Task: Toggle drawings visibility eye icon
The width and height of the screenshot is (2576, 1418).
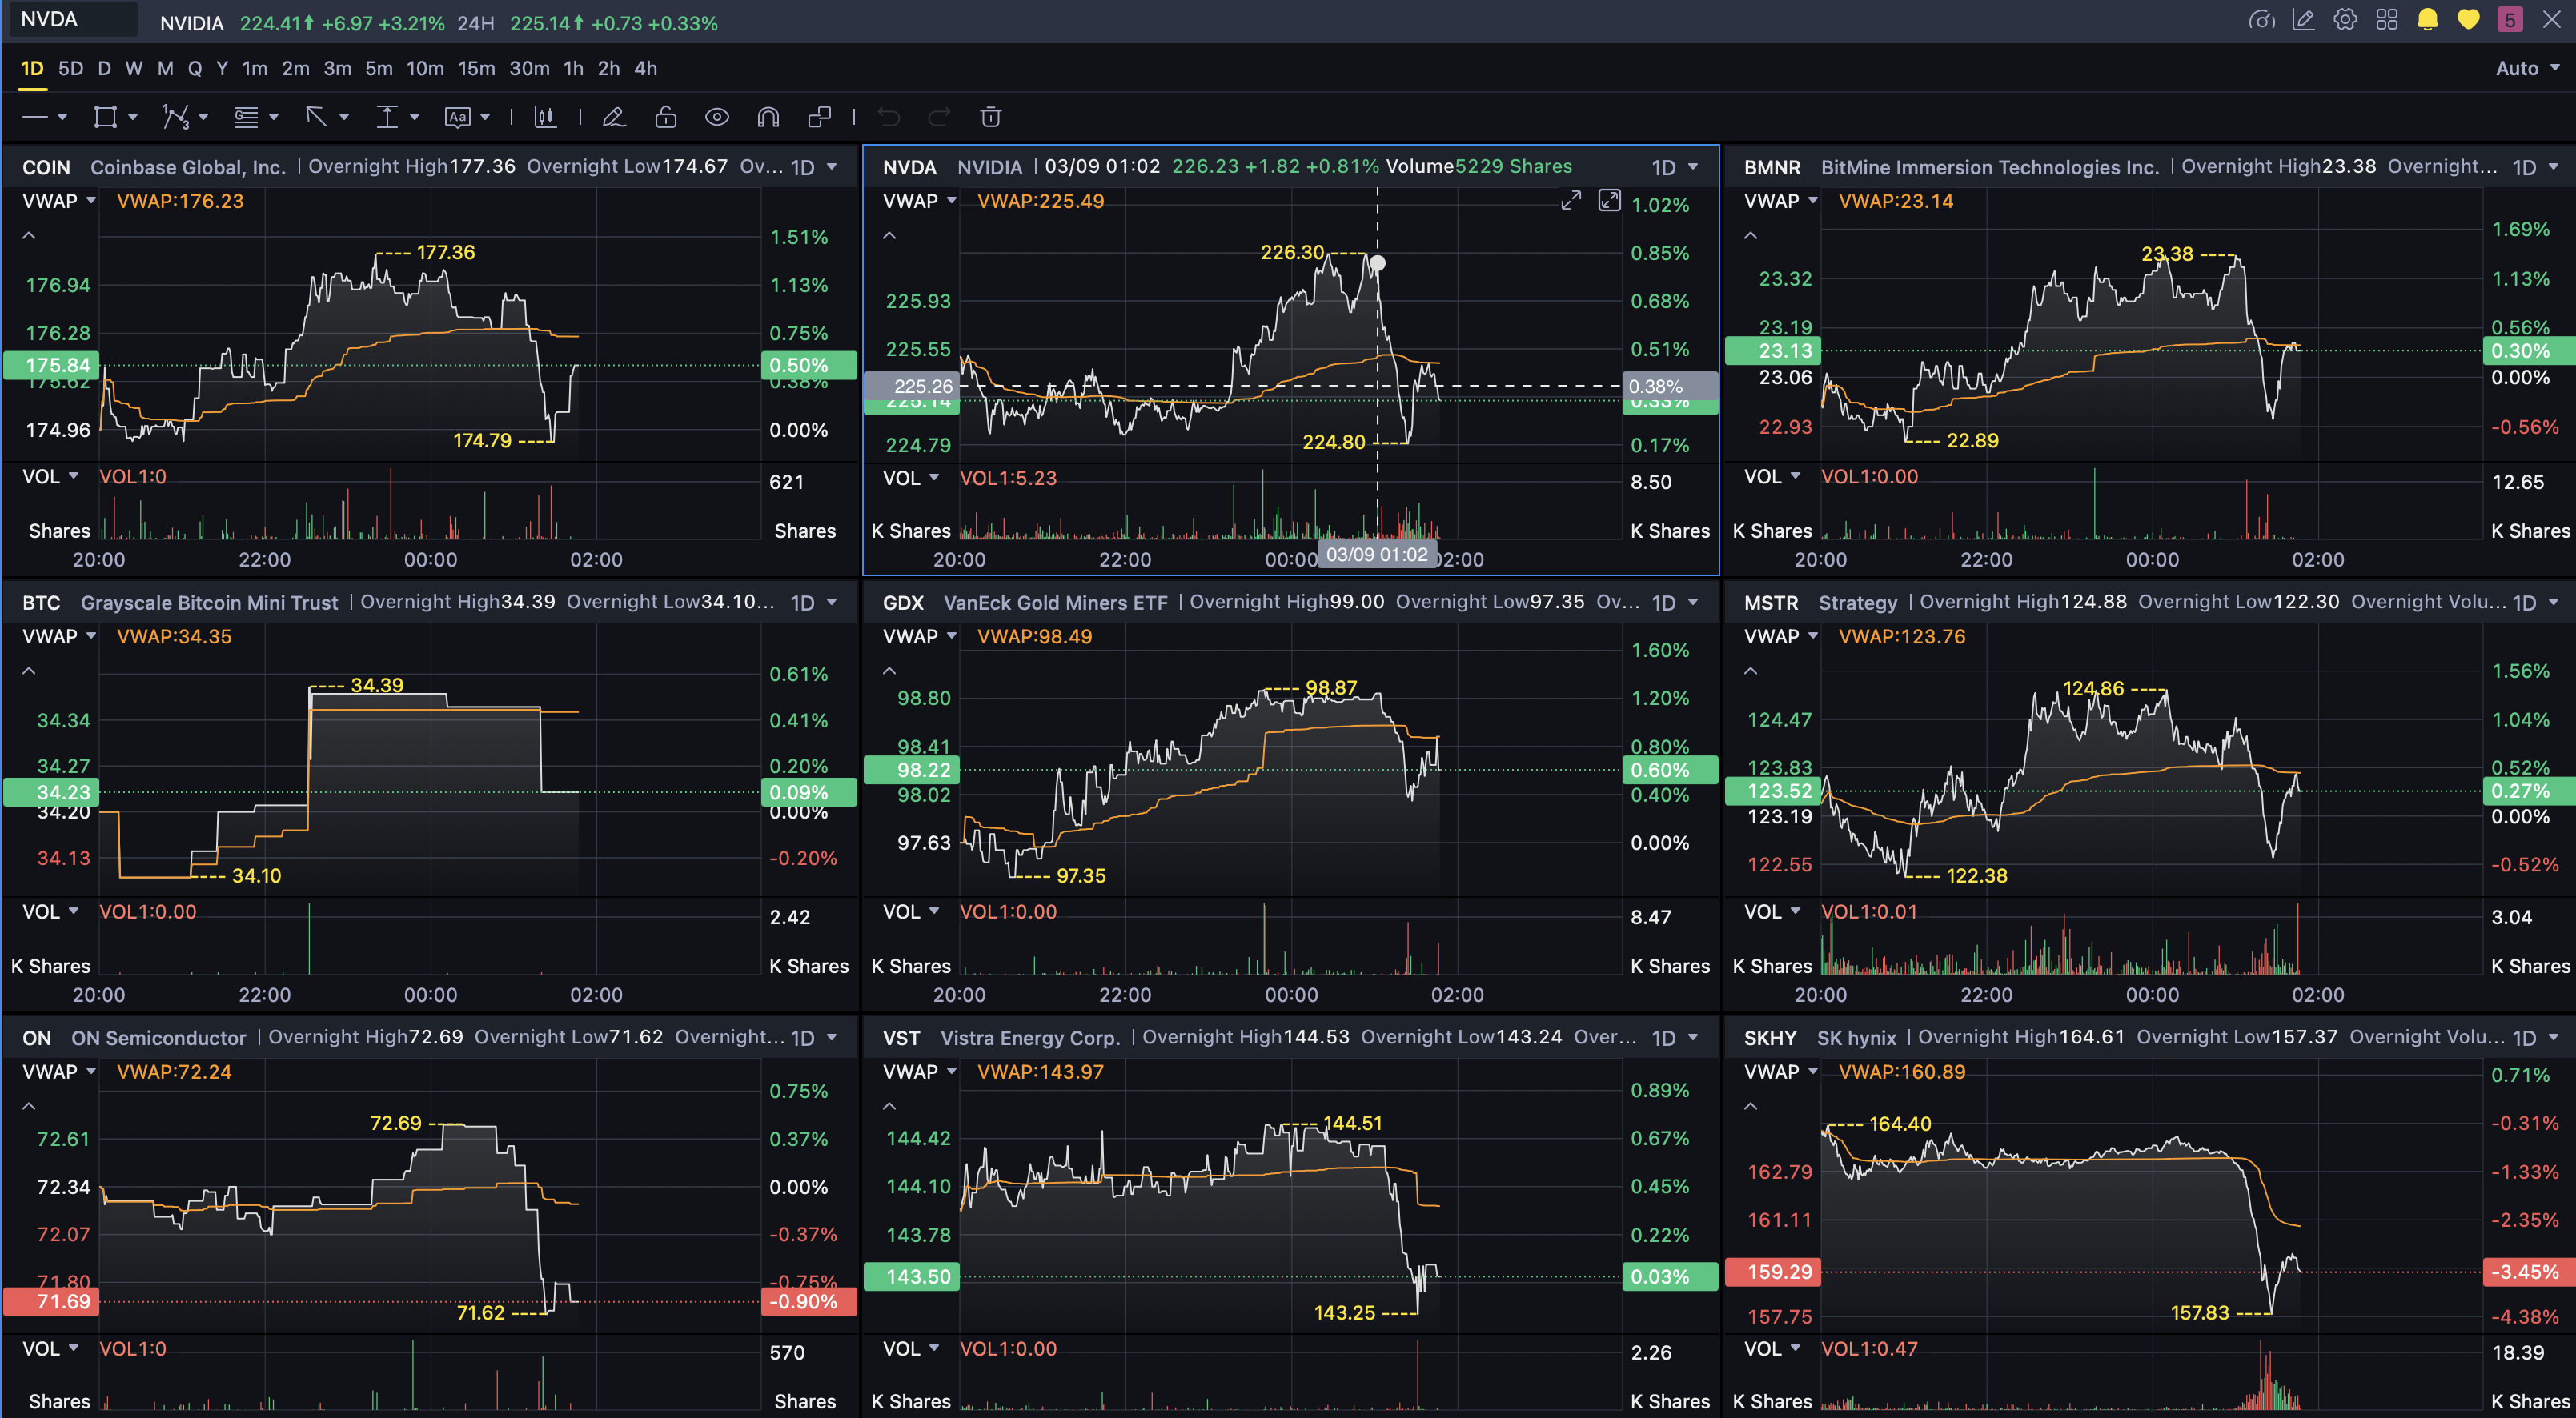Action: (x=717, y=117)
